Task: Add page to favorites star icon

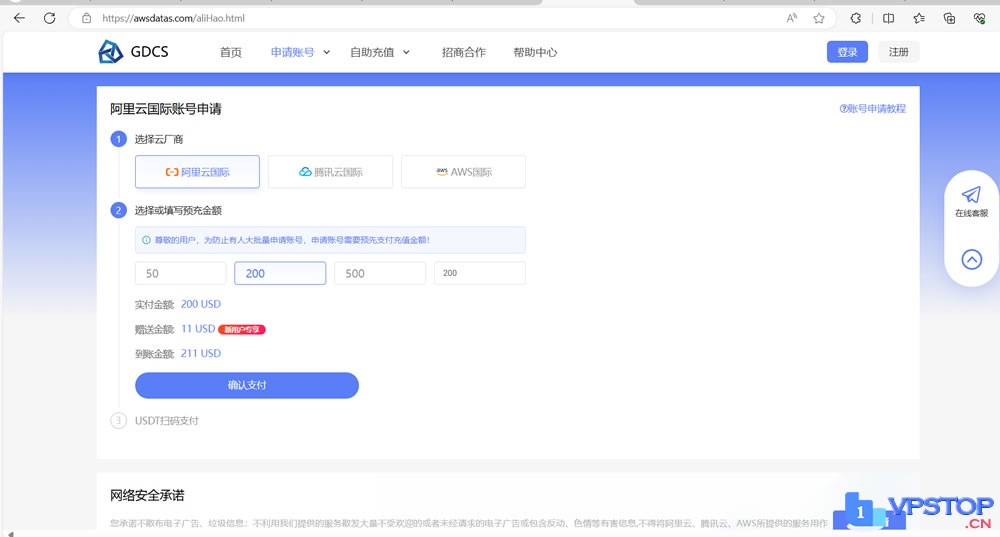Action: click(819, 18)
